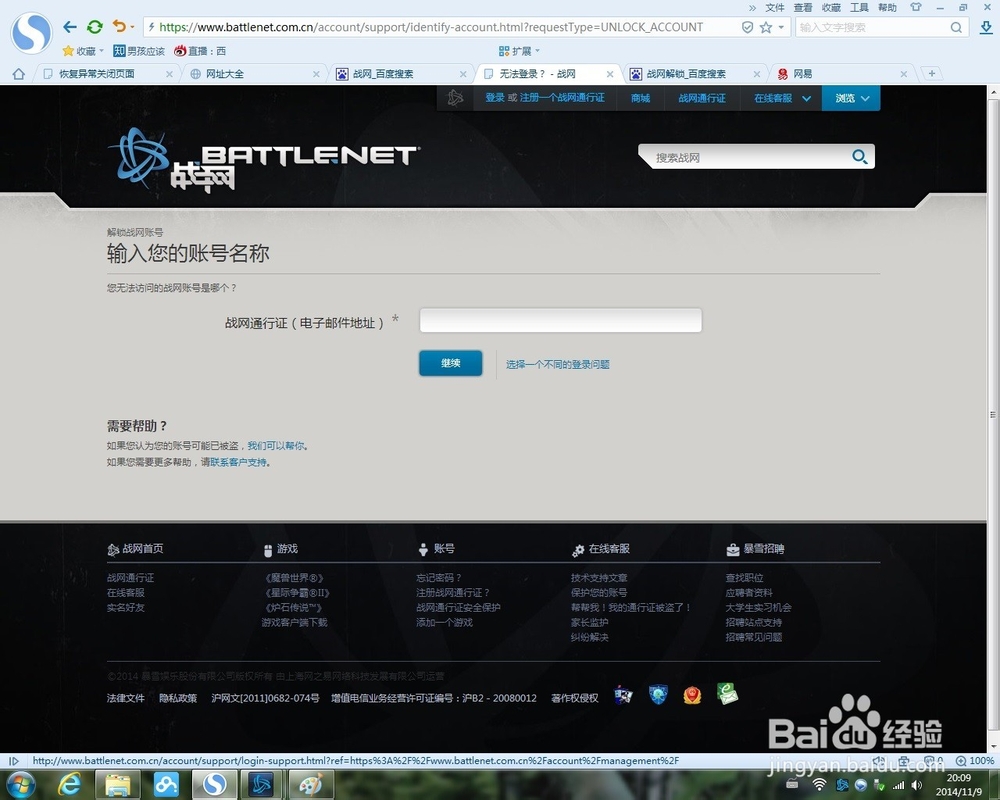Viewport: 1000px width, 800px height.
Task: Click the 登录 link in nav bar
Action: coord(495,98)
